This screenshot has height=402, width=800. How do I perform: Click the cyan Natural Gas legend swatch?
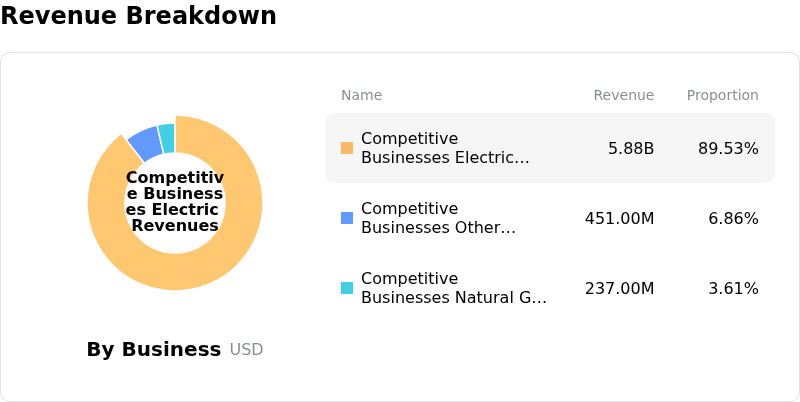point(347,288)
